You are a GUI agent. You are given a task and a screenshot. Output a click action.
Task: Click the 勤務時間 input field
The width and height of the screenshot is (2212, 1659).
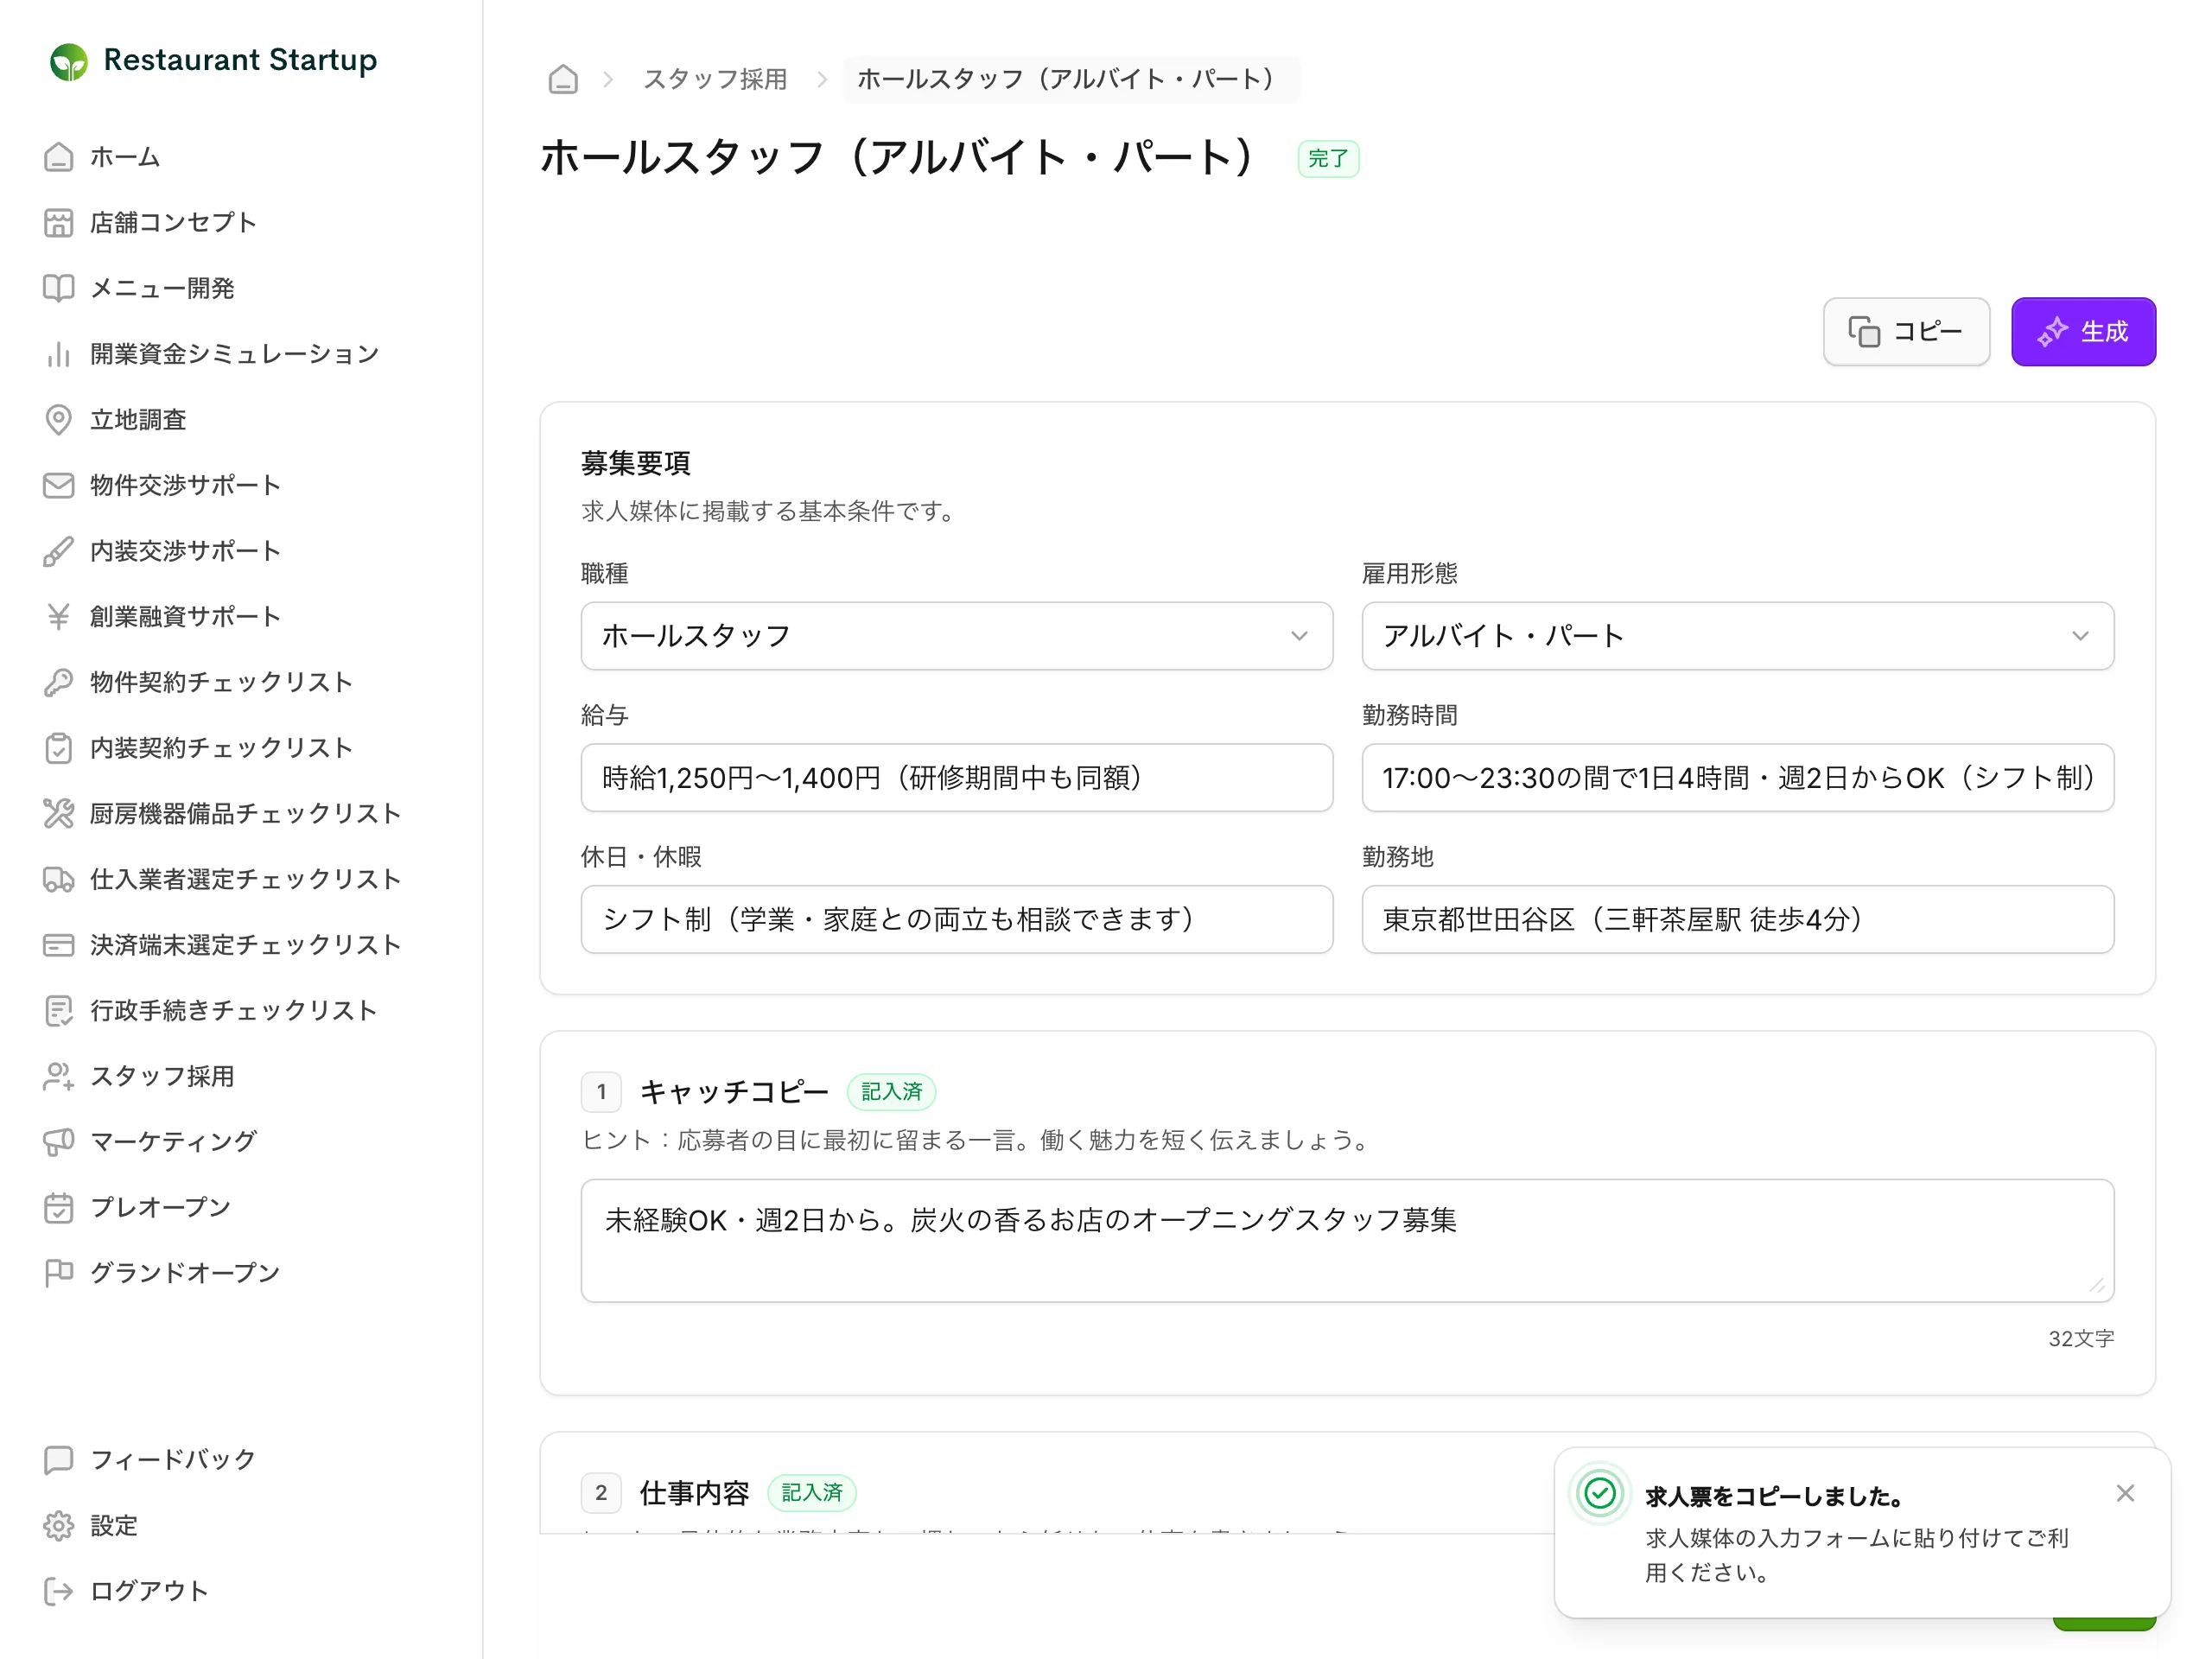1737,778
